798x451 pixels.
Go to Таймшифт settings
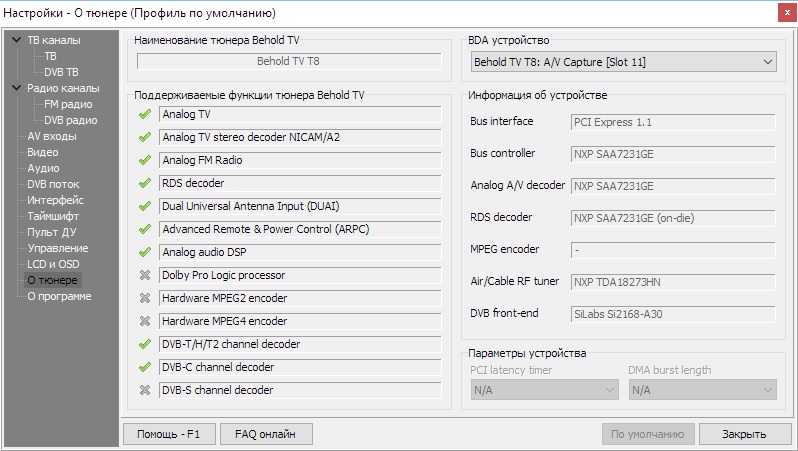[x=54, y=216]
